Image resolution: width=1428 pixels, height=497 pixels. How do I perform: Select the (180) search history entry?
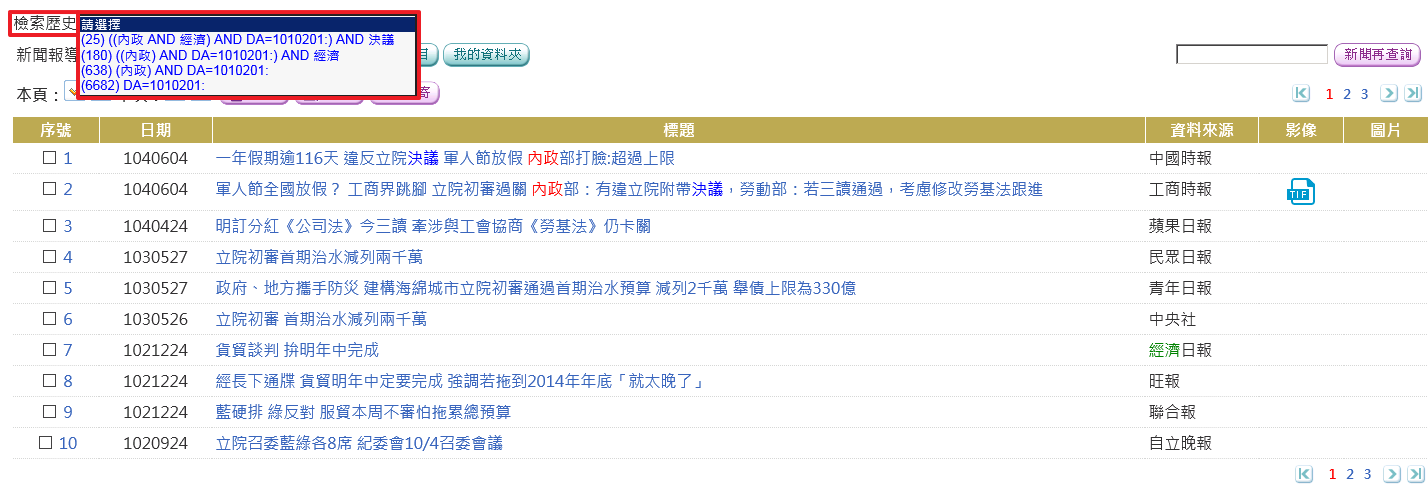pyautogui.click(x=210, y=55)
